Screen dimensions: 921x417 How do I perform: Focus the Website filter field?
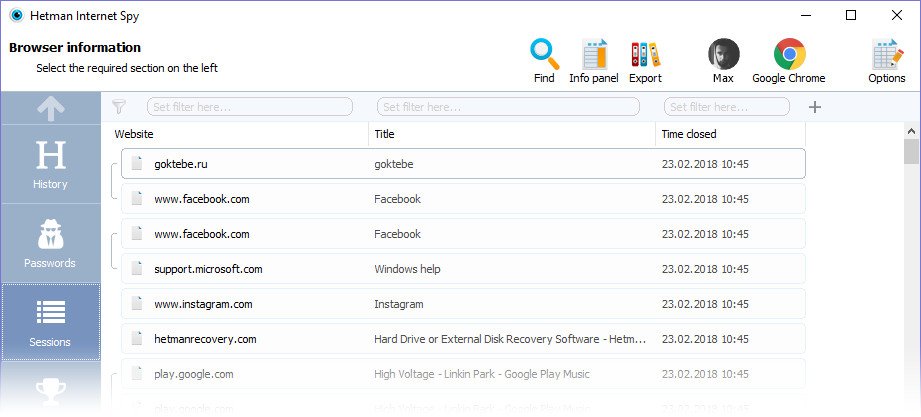coord(250,107)
